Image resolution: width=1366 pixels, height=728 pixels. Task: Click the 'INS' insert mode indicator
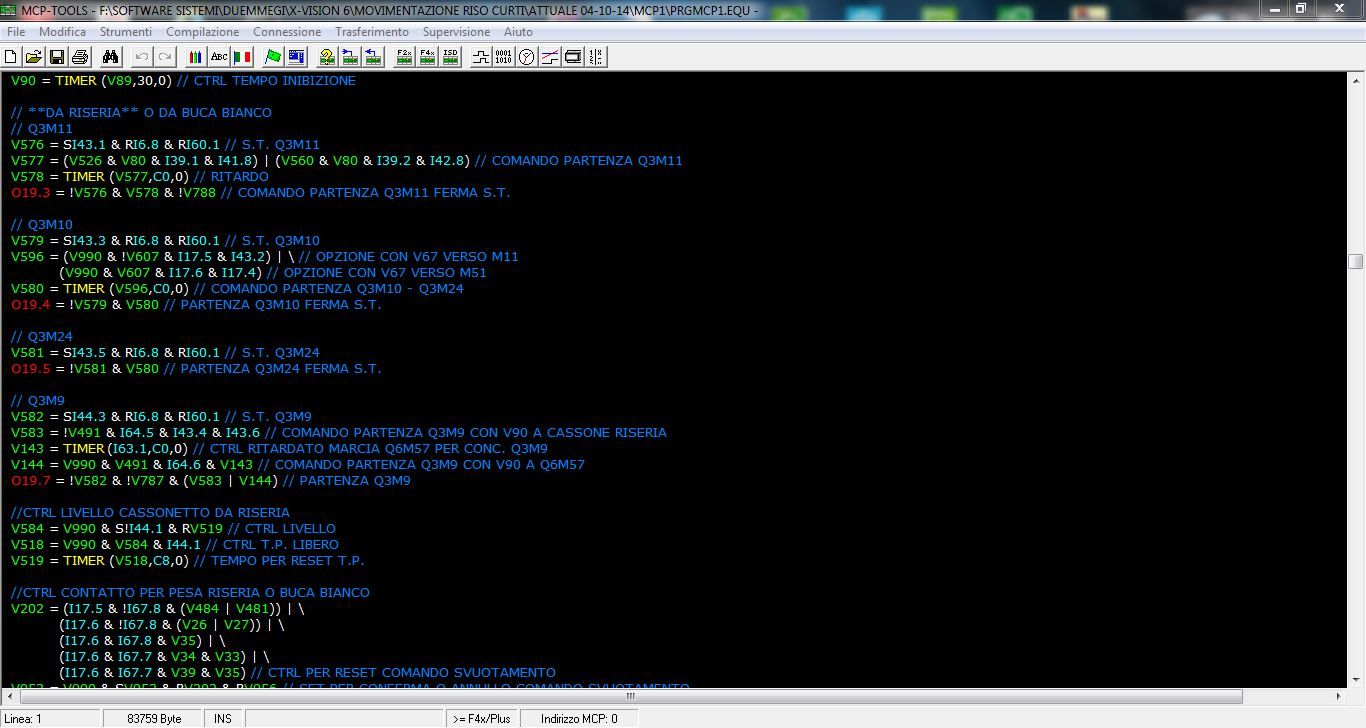[223, 718]
